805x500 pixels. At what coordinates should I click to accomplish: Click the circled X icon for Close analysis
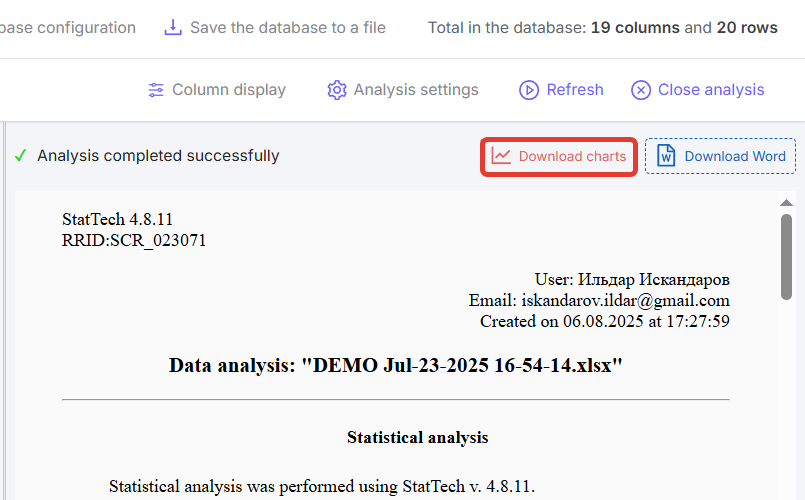pyautogui.click(x=641, y=90)
